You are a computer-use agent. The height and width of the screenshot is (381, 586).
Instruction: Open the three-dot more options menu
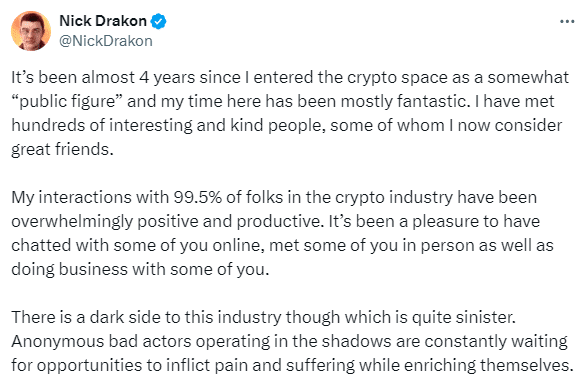pos(567,22)
